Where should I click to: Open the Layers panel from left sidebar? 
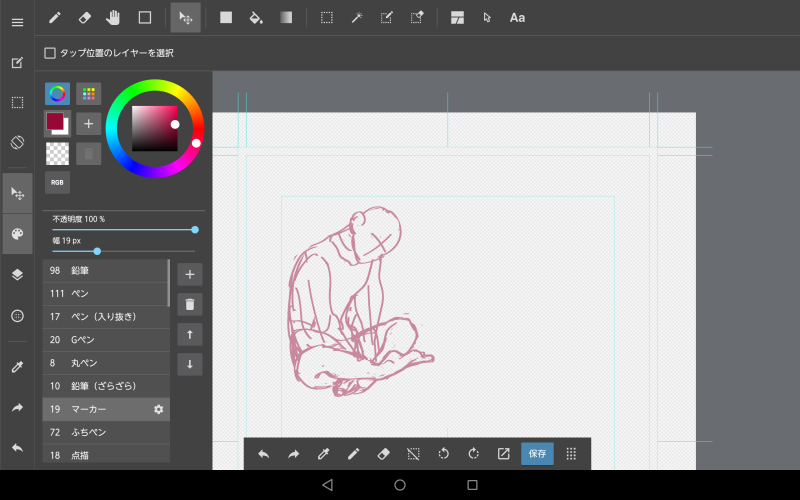(17, 274)
